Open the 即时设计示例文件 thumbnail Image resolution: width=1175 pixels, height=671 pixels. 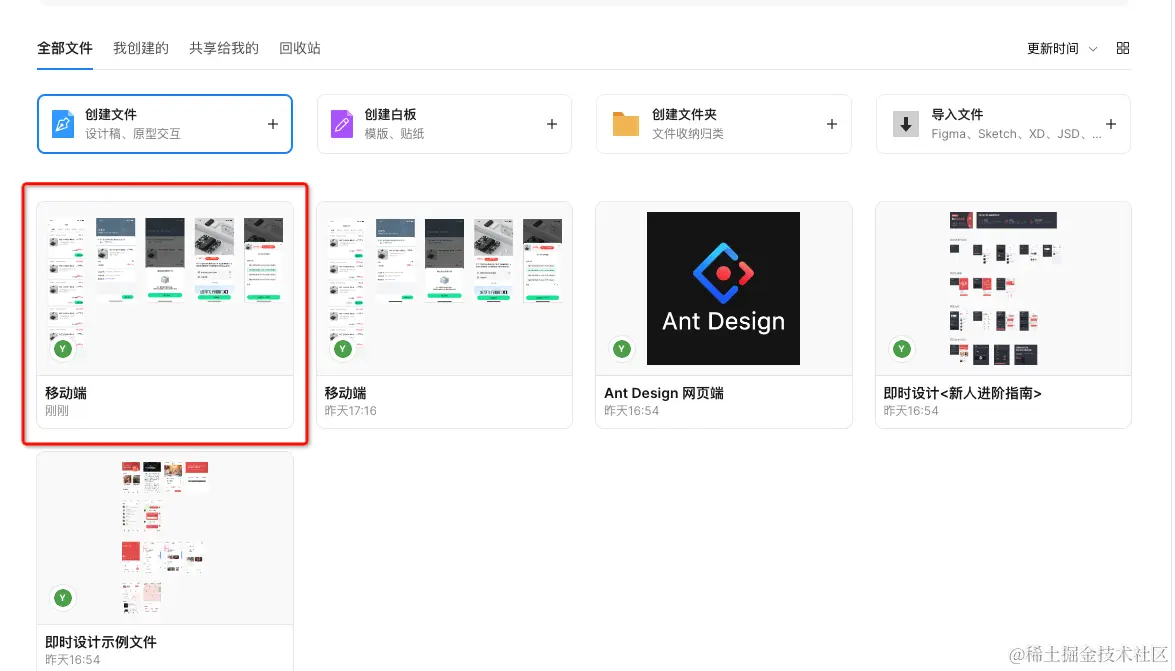[x=165, y=538]
